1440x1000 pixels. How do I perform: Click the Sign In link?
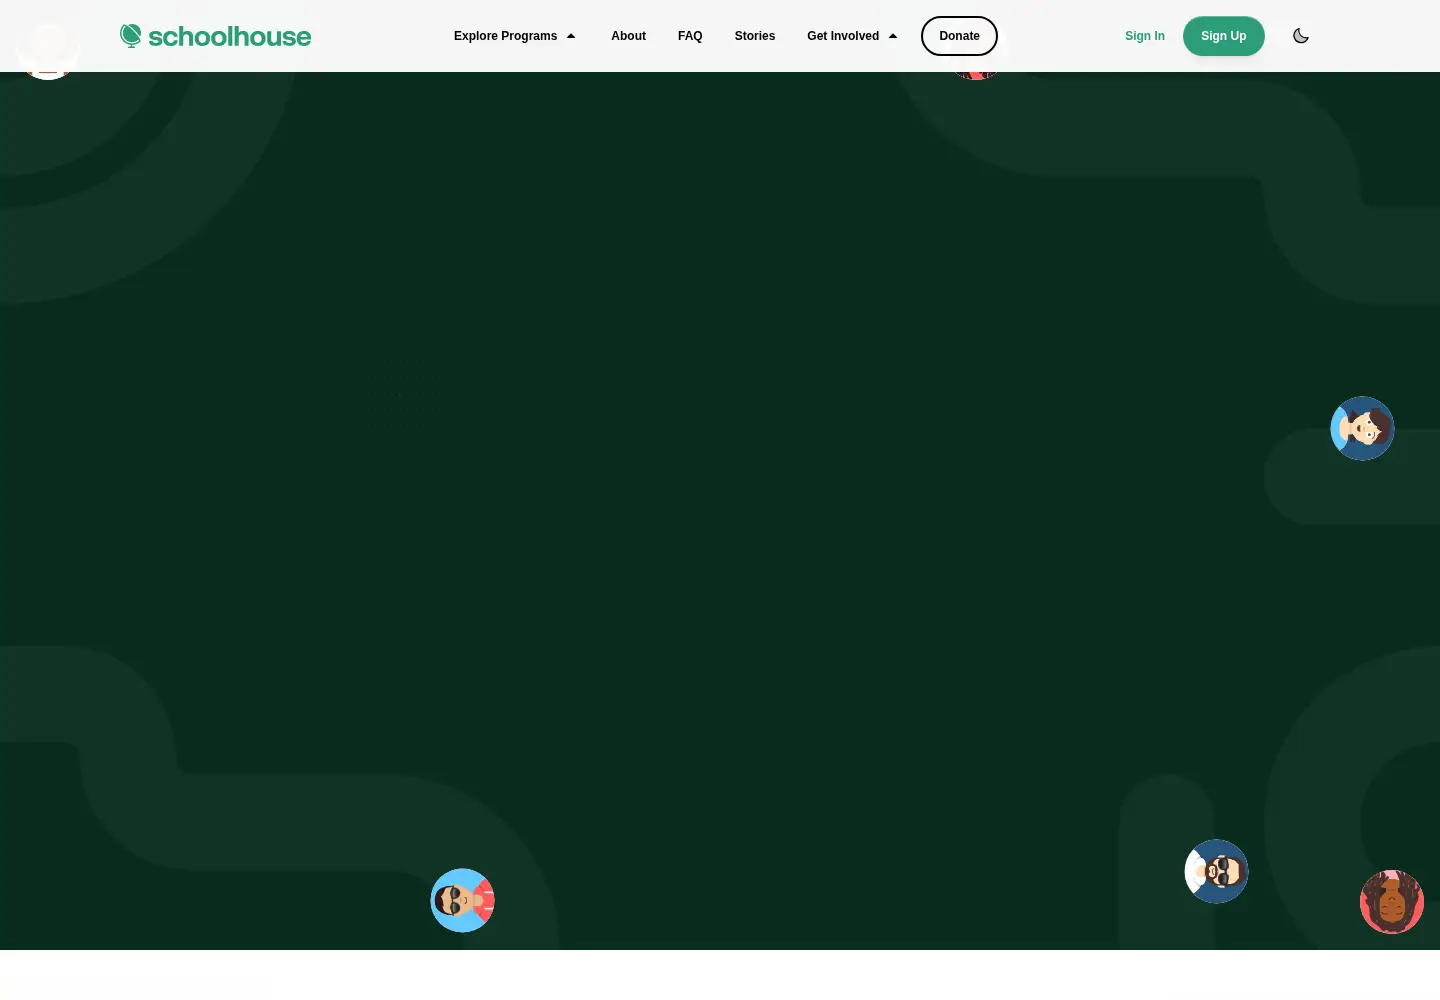coord(1145,36)
